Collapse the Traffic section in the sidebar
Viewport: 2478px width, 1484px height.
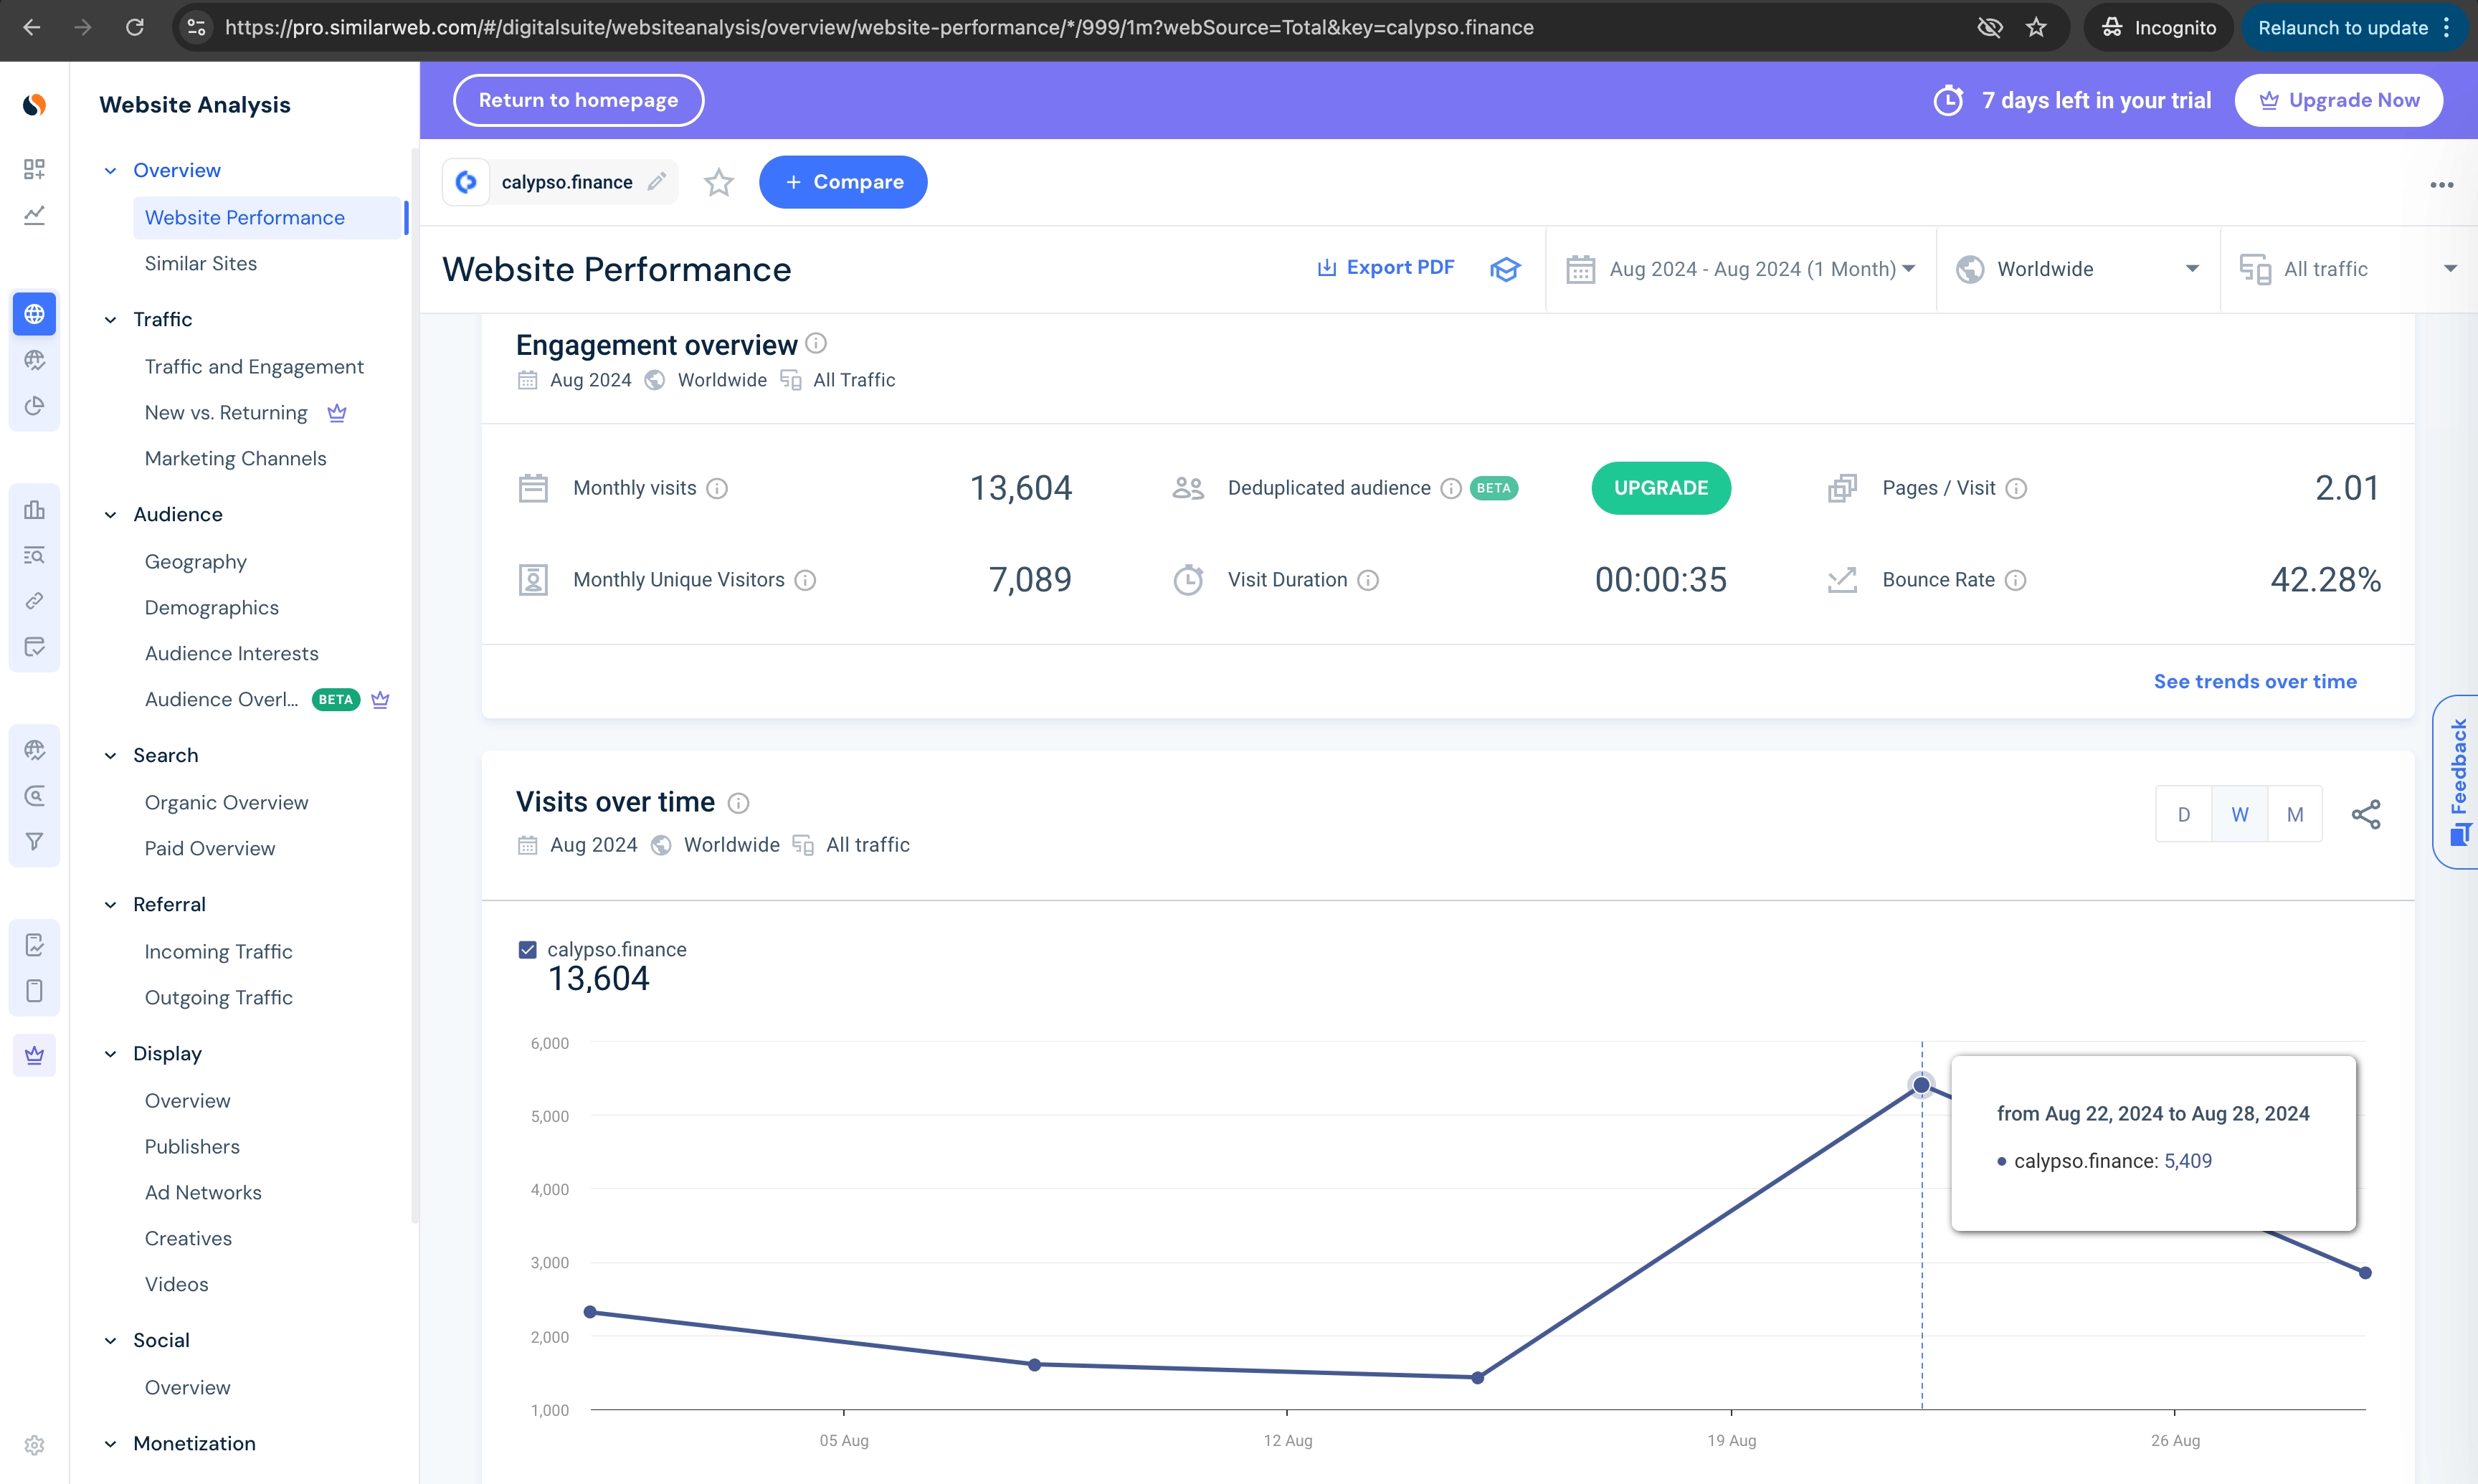click(x=110, y=319)
